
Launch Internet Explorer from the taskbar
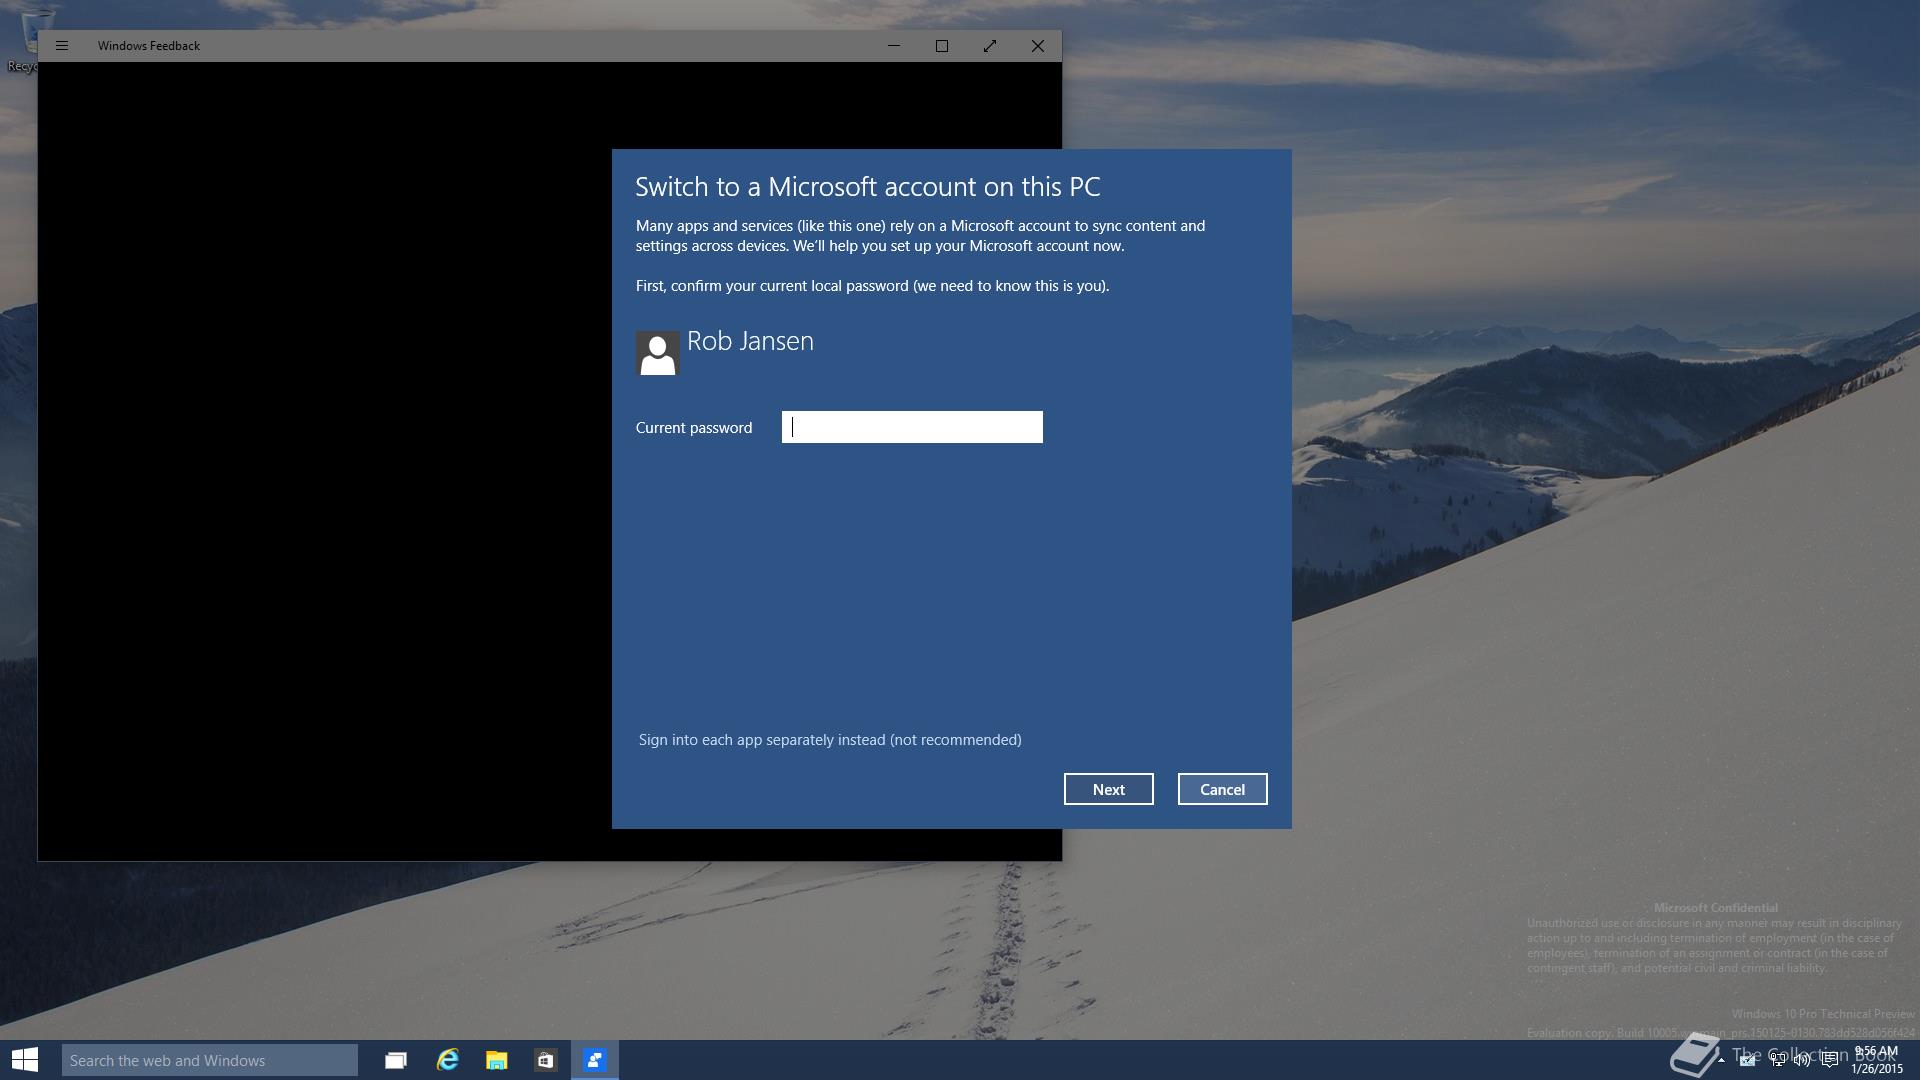(x=447, y=1060)
